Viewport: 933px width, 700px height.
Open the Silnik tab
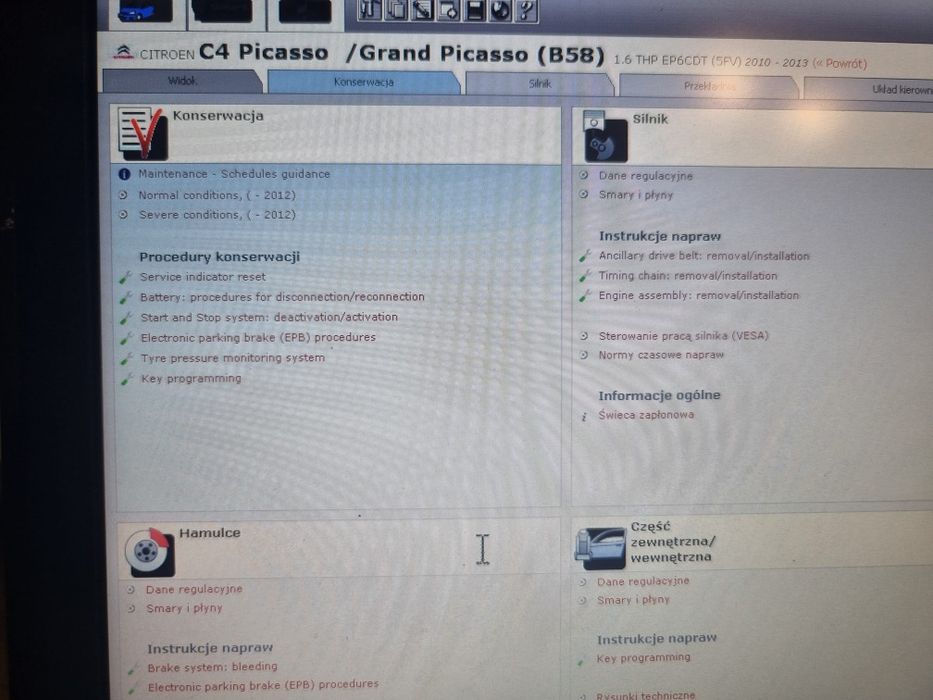point(540,84)
